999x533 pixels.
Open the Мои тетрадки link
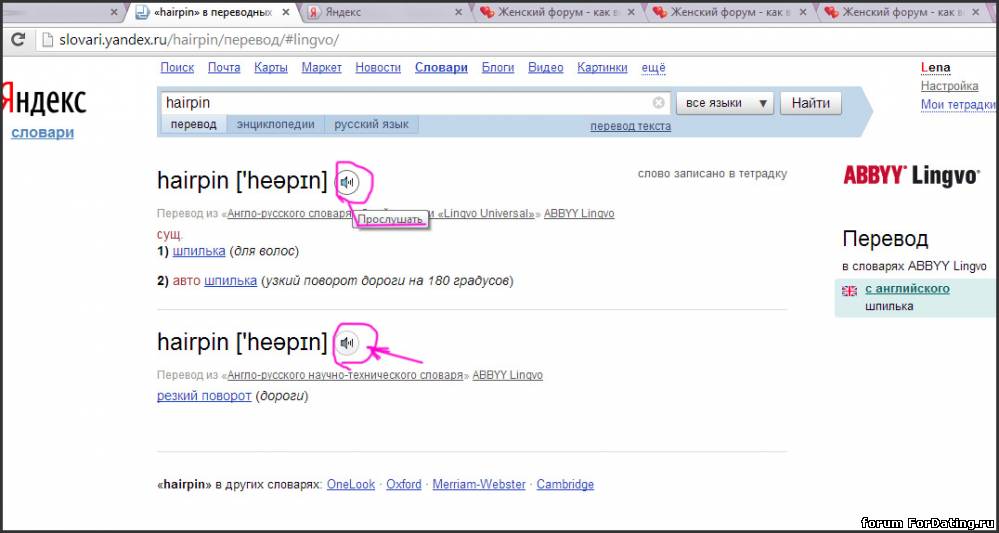959,104
